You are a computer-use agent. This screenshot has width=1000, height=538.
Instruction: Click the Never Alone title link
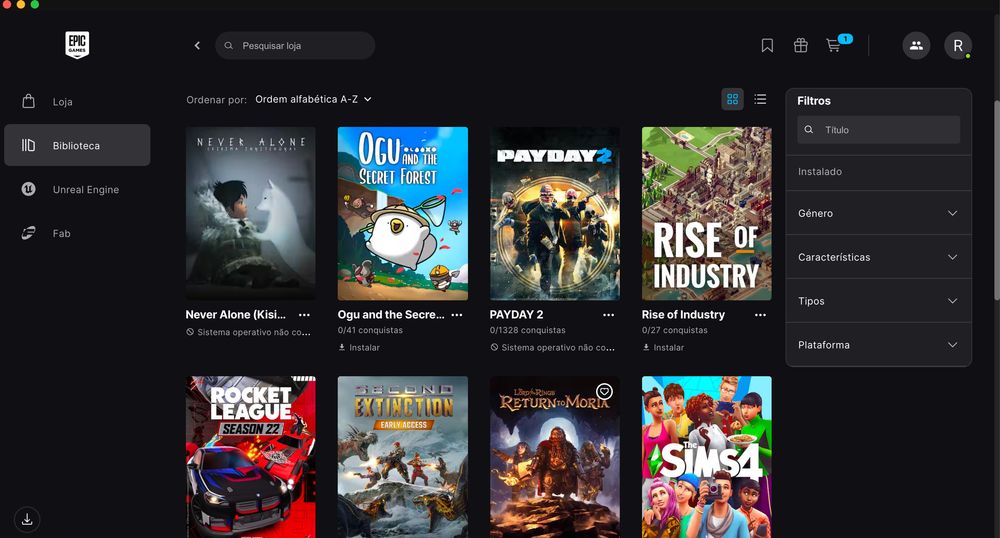click(235, 314)
